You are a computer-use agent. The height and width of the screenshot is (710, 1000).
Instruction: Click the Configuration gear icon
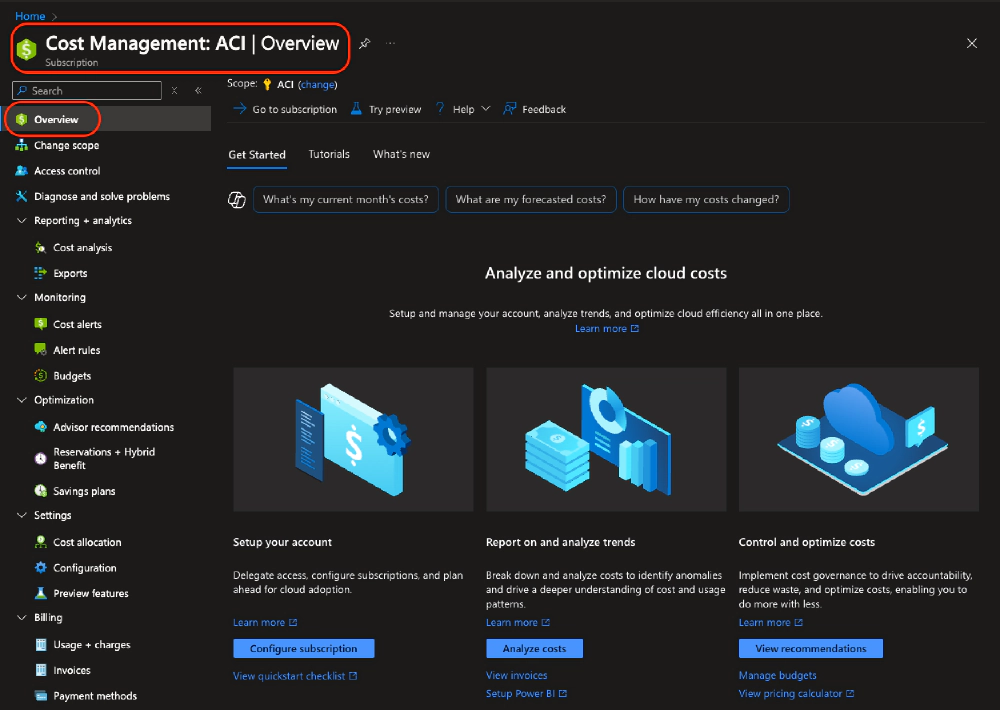41,567
